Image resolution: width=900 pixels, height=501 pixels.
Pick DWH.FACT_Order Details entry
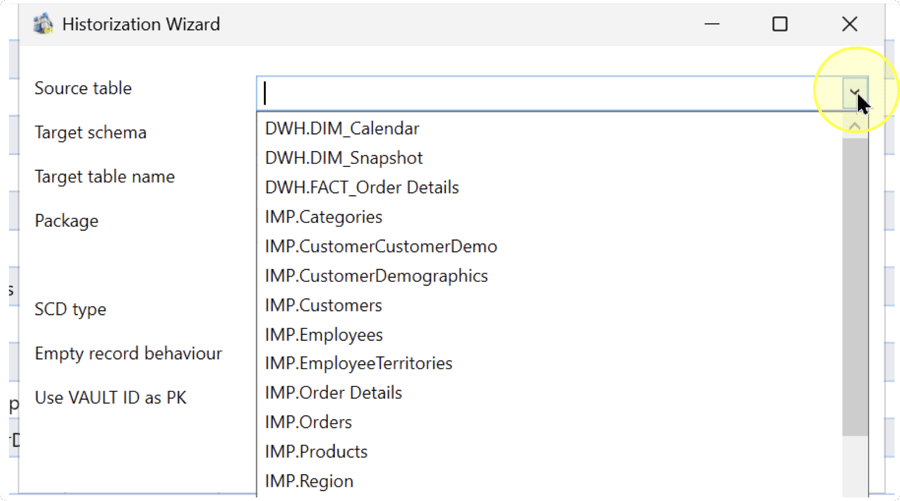coord(549,188)
